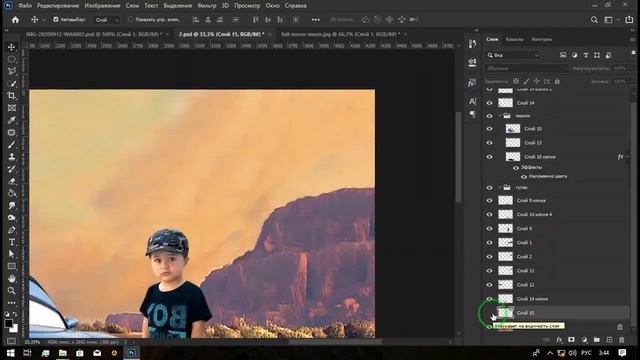Screen dimensions: 640x360
Task: Select the Horizontal Type tool
Action: tap(11, 242)
